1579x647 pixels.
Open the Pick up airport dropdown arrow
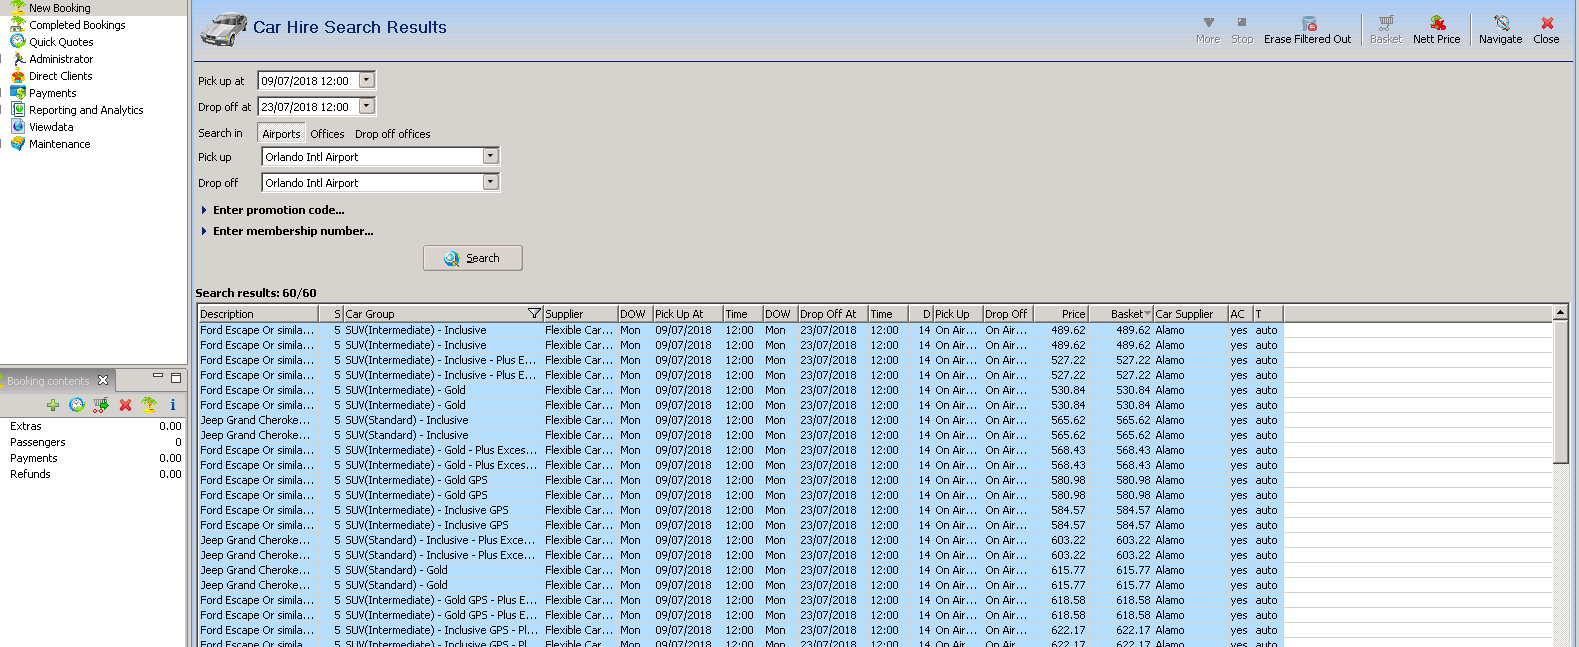(x=490, y=156)
